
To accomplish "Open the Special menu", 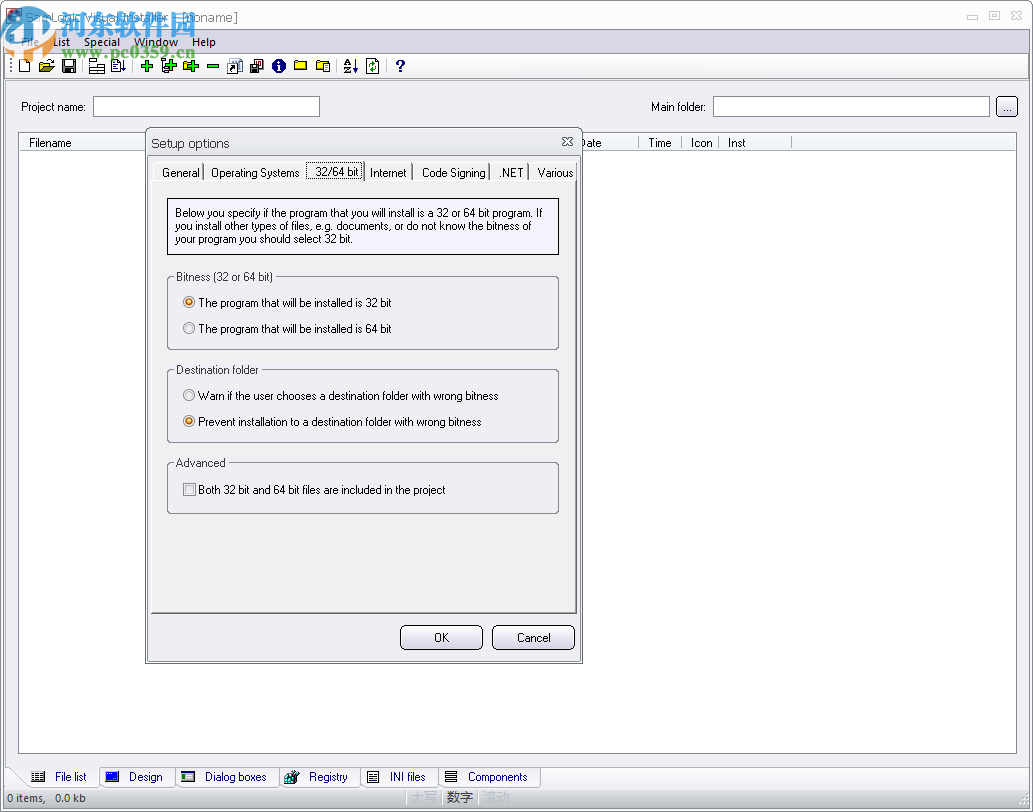I will (101, 42).
